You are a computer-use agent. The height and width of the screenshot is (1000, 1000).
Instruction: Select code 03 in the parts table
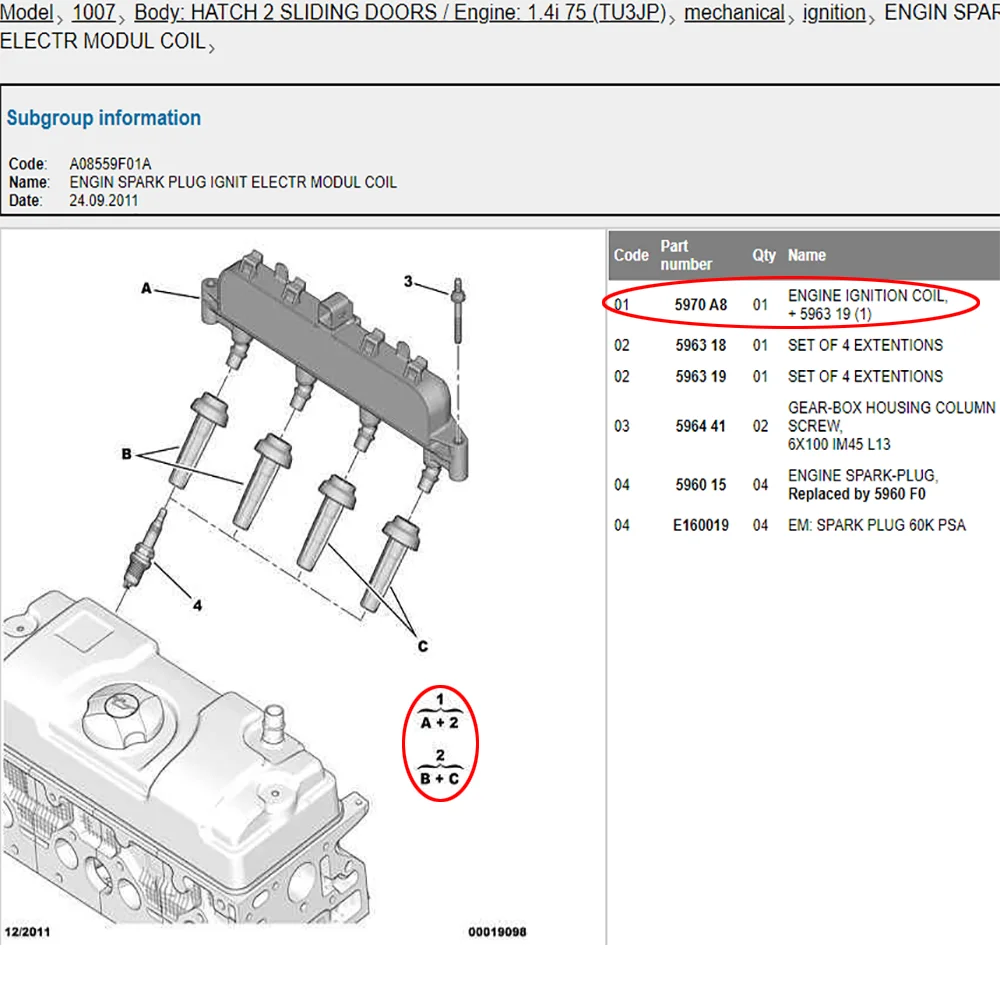click(x=622, y=426)
